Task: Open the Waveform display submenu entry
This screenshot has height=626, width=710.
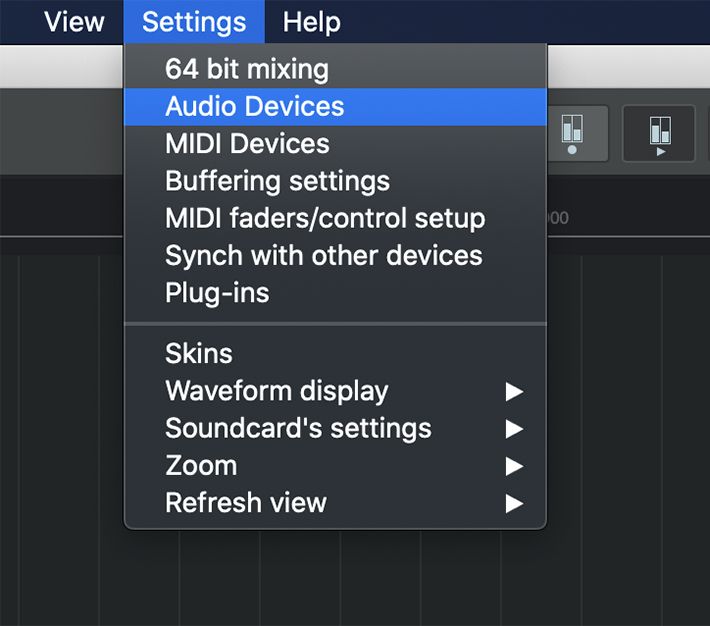Action: click(335, 391)
